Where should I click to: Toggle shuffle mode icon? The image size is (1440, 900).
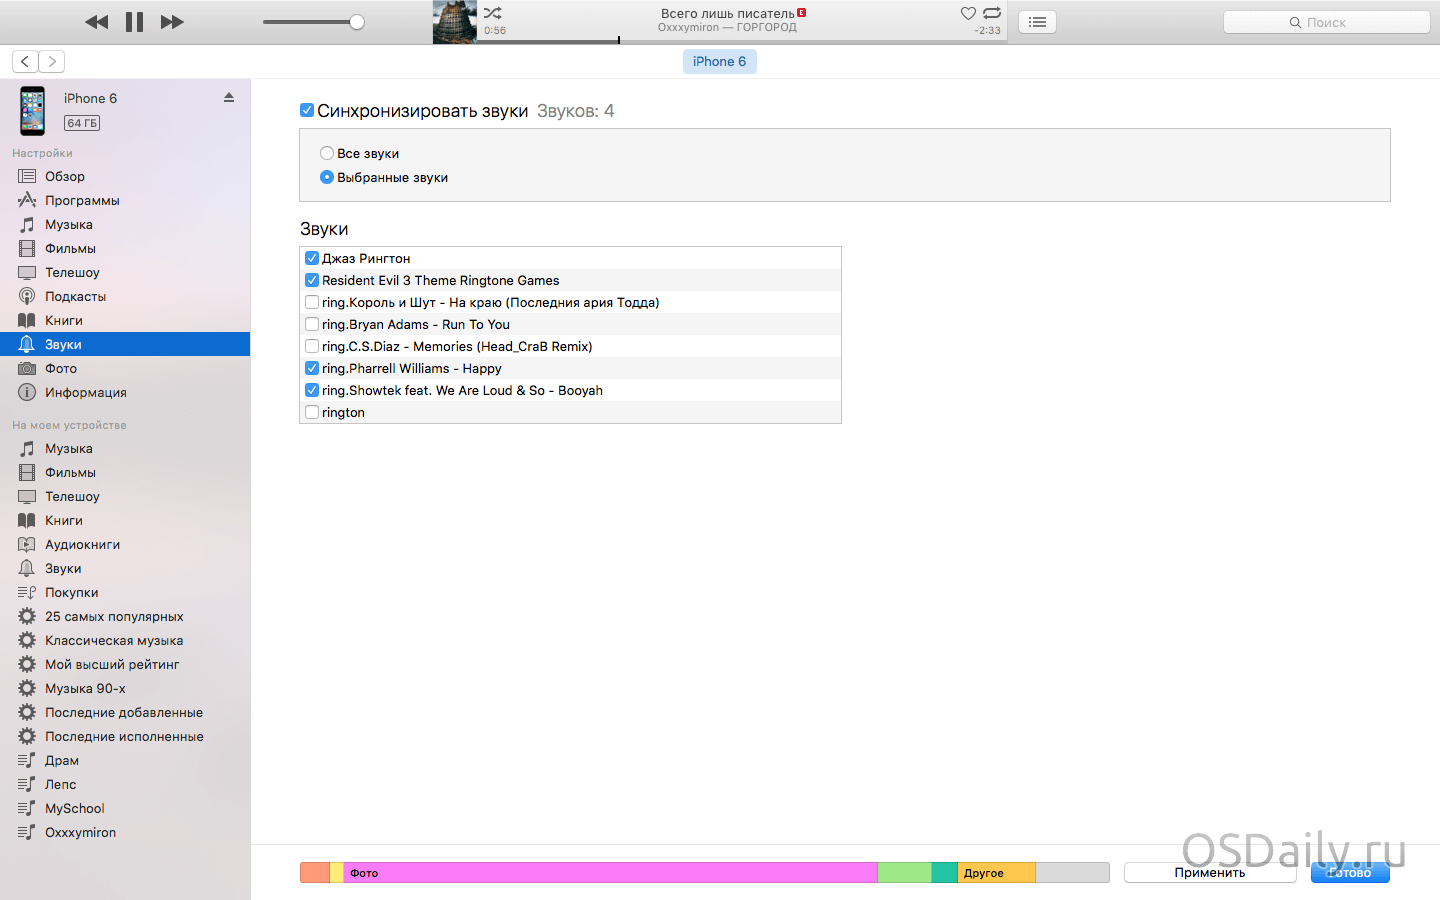pos(493,13)
